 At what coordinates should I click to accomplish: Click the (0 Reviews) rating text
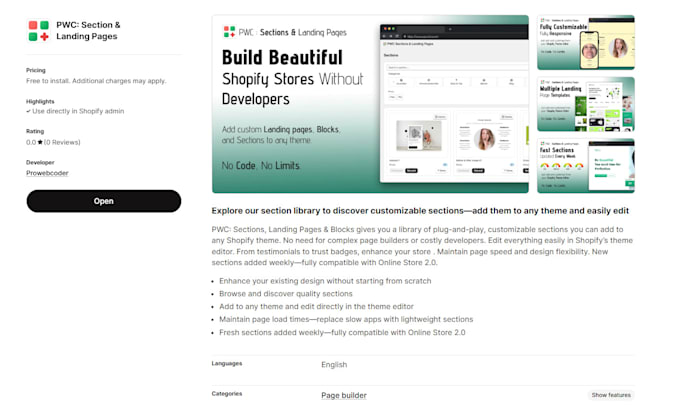[62, 142]
